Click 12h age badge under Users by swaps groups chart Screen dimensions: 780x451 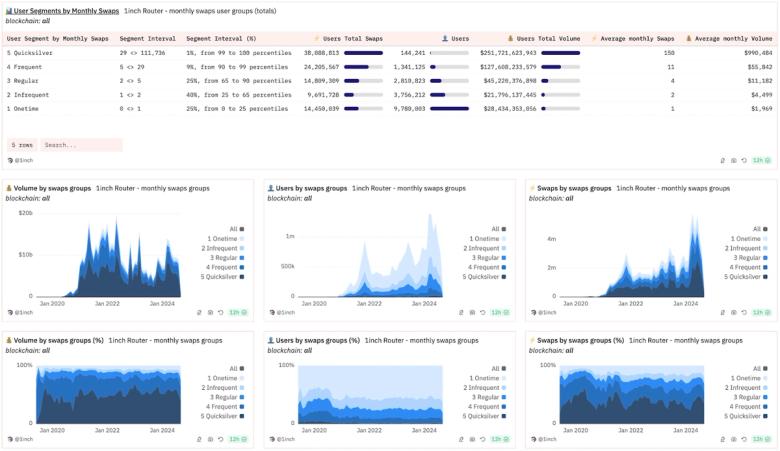pyautogui.click(x=499, y=312)
